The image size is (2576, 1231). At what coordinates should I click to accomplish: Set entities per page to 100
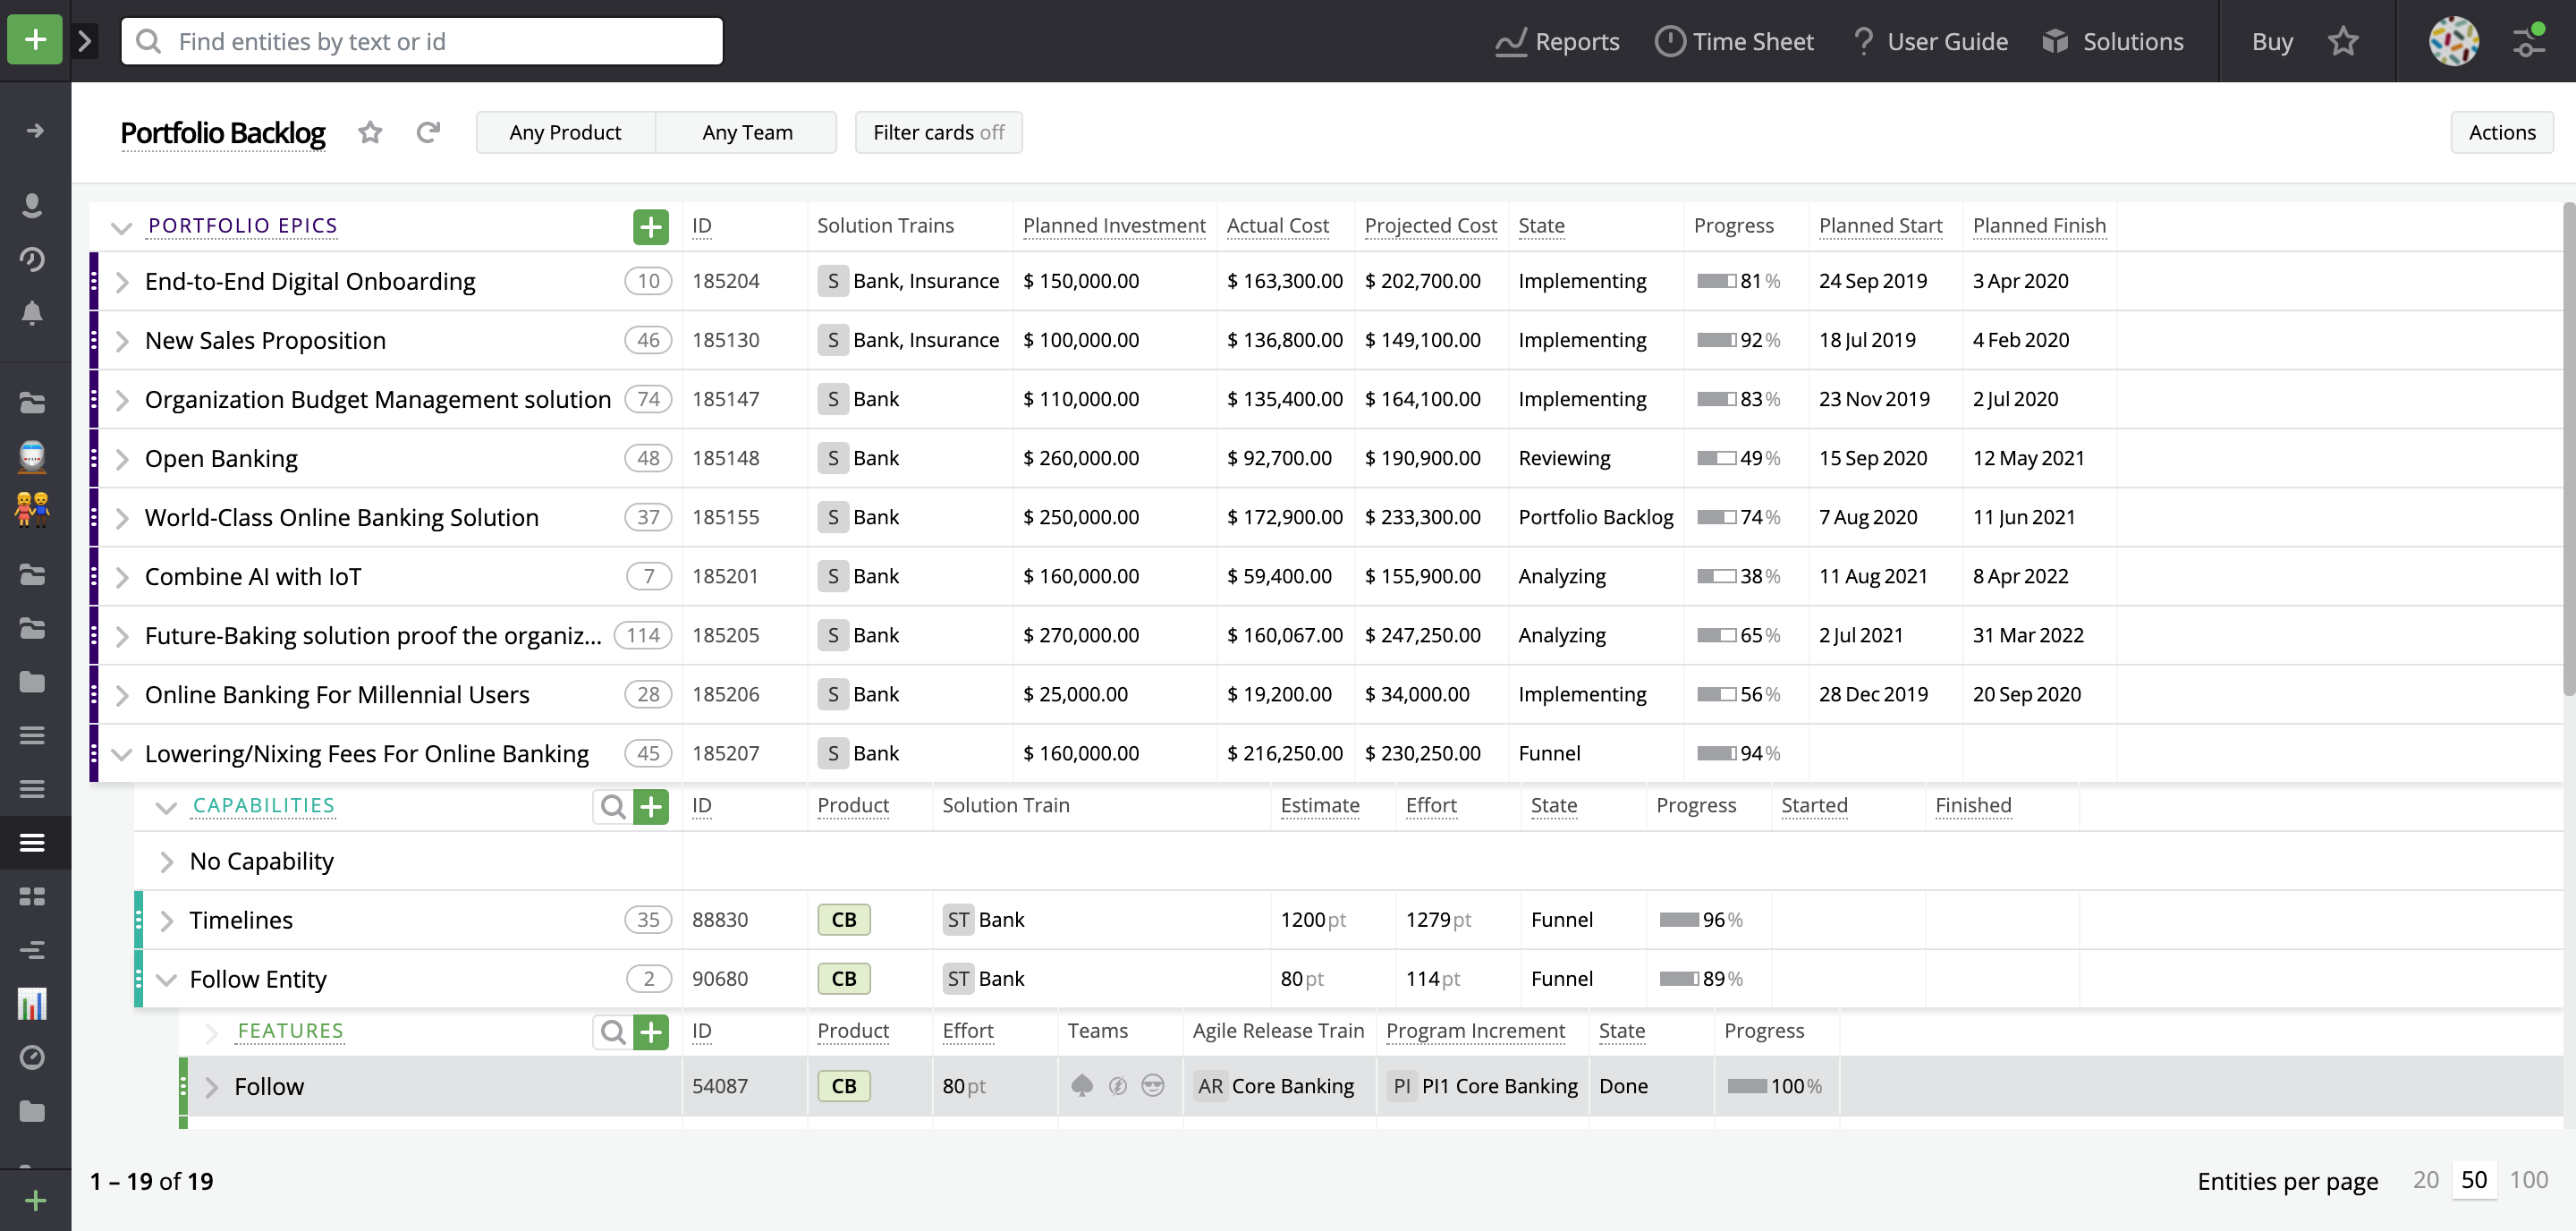(x=2528, y=1180)
